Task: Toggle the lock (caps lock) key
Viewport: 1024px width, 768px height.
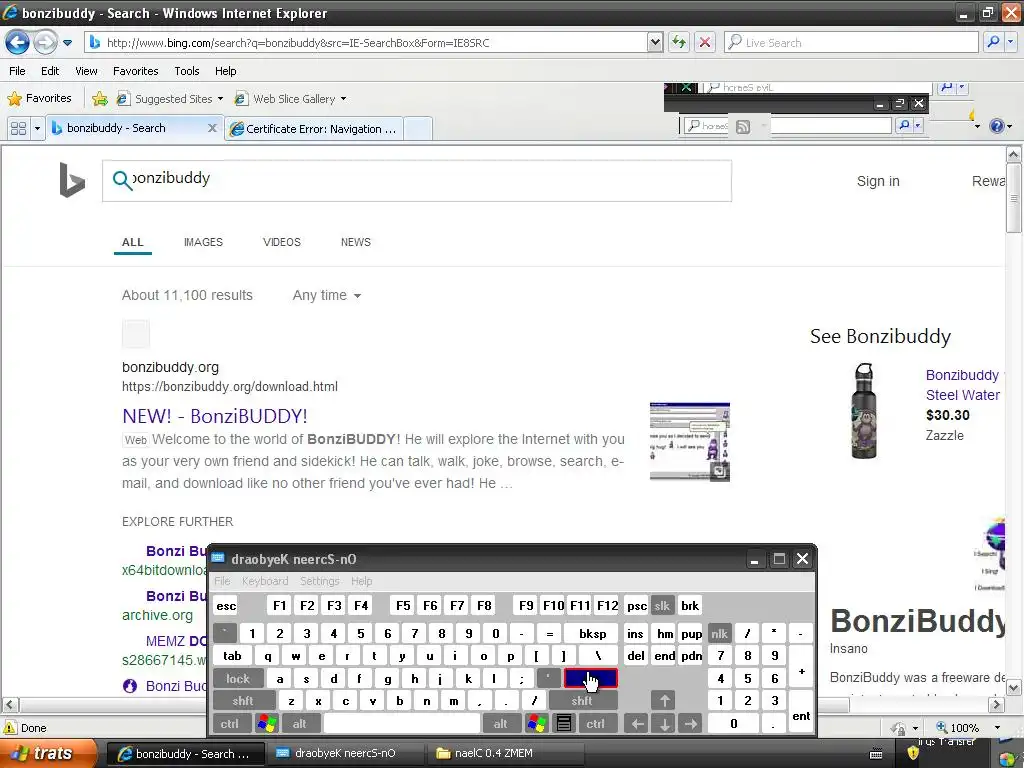Action: 238,679
